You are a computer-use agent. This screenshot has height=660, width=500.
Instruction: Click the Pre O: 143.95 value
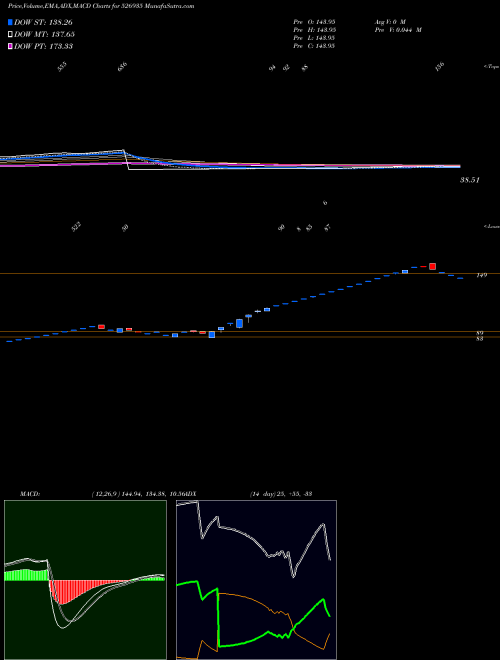click(314, 21)
